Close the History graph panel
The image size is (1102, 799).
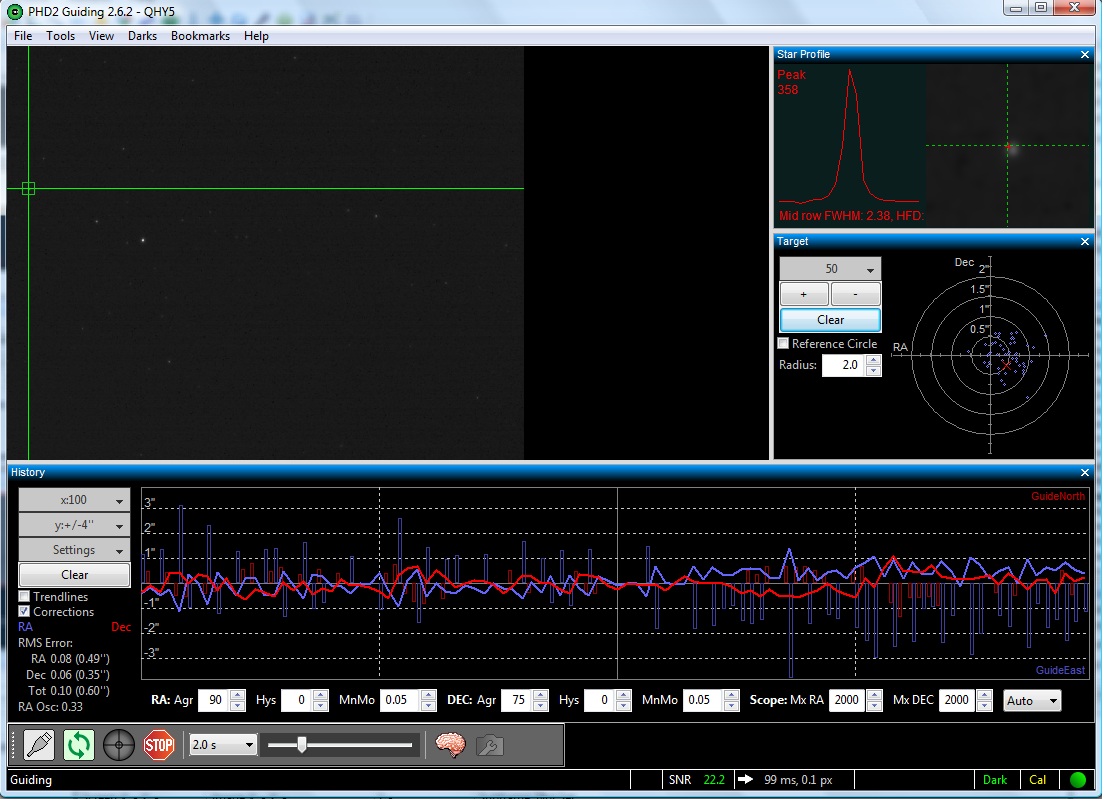point(1085,472)
